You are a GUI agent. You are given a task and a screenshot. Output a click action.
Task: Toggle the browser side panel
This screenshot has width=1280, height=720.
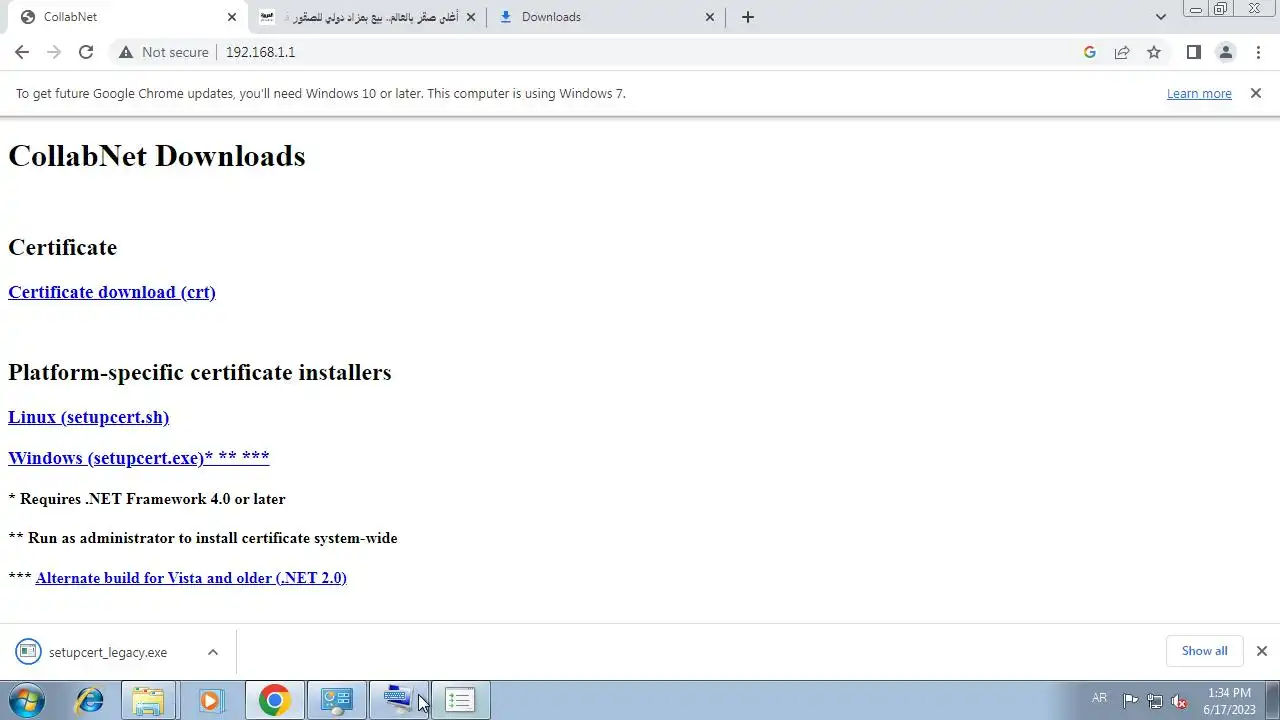pyautogui.click(x=1193, y=52)
